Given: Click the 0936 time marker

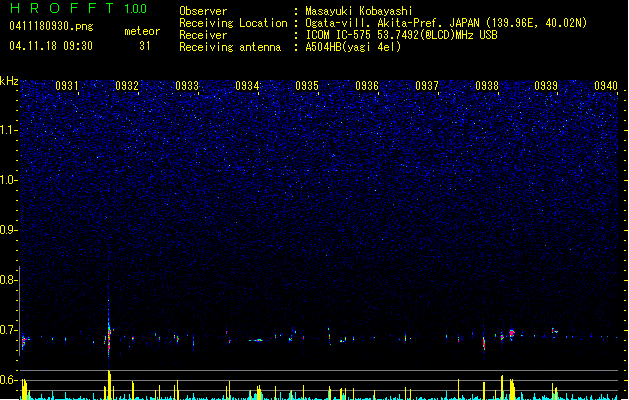Looking at the screenshot, I should pos(367,85).
